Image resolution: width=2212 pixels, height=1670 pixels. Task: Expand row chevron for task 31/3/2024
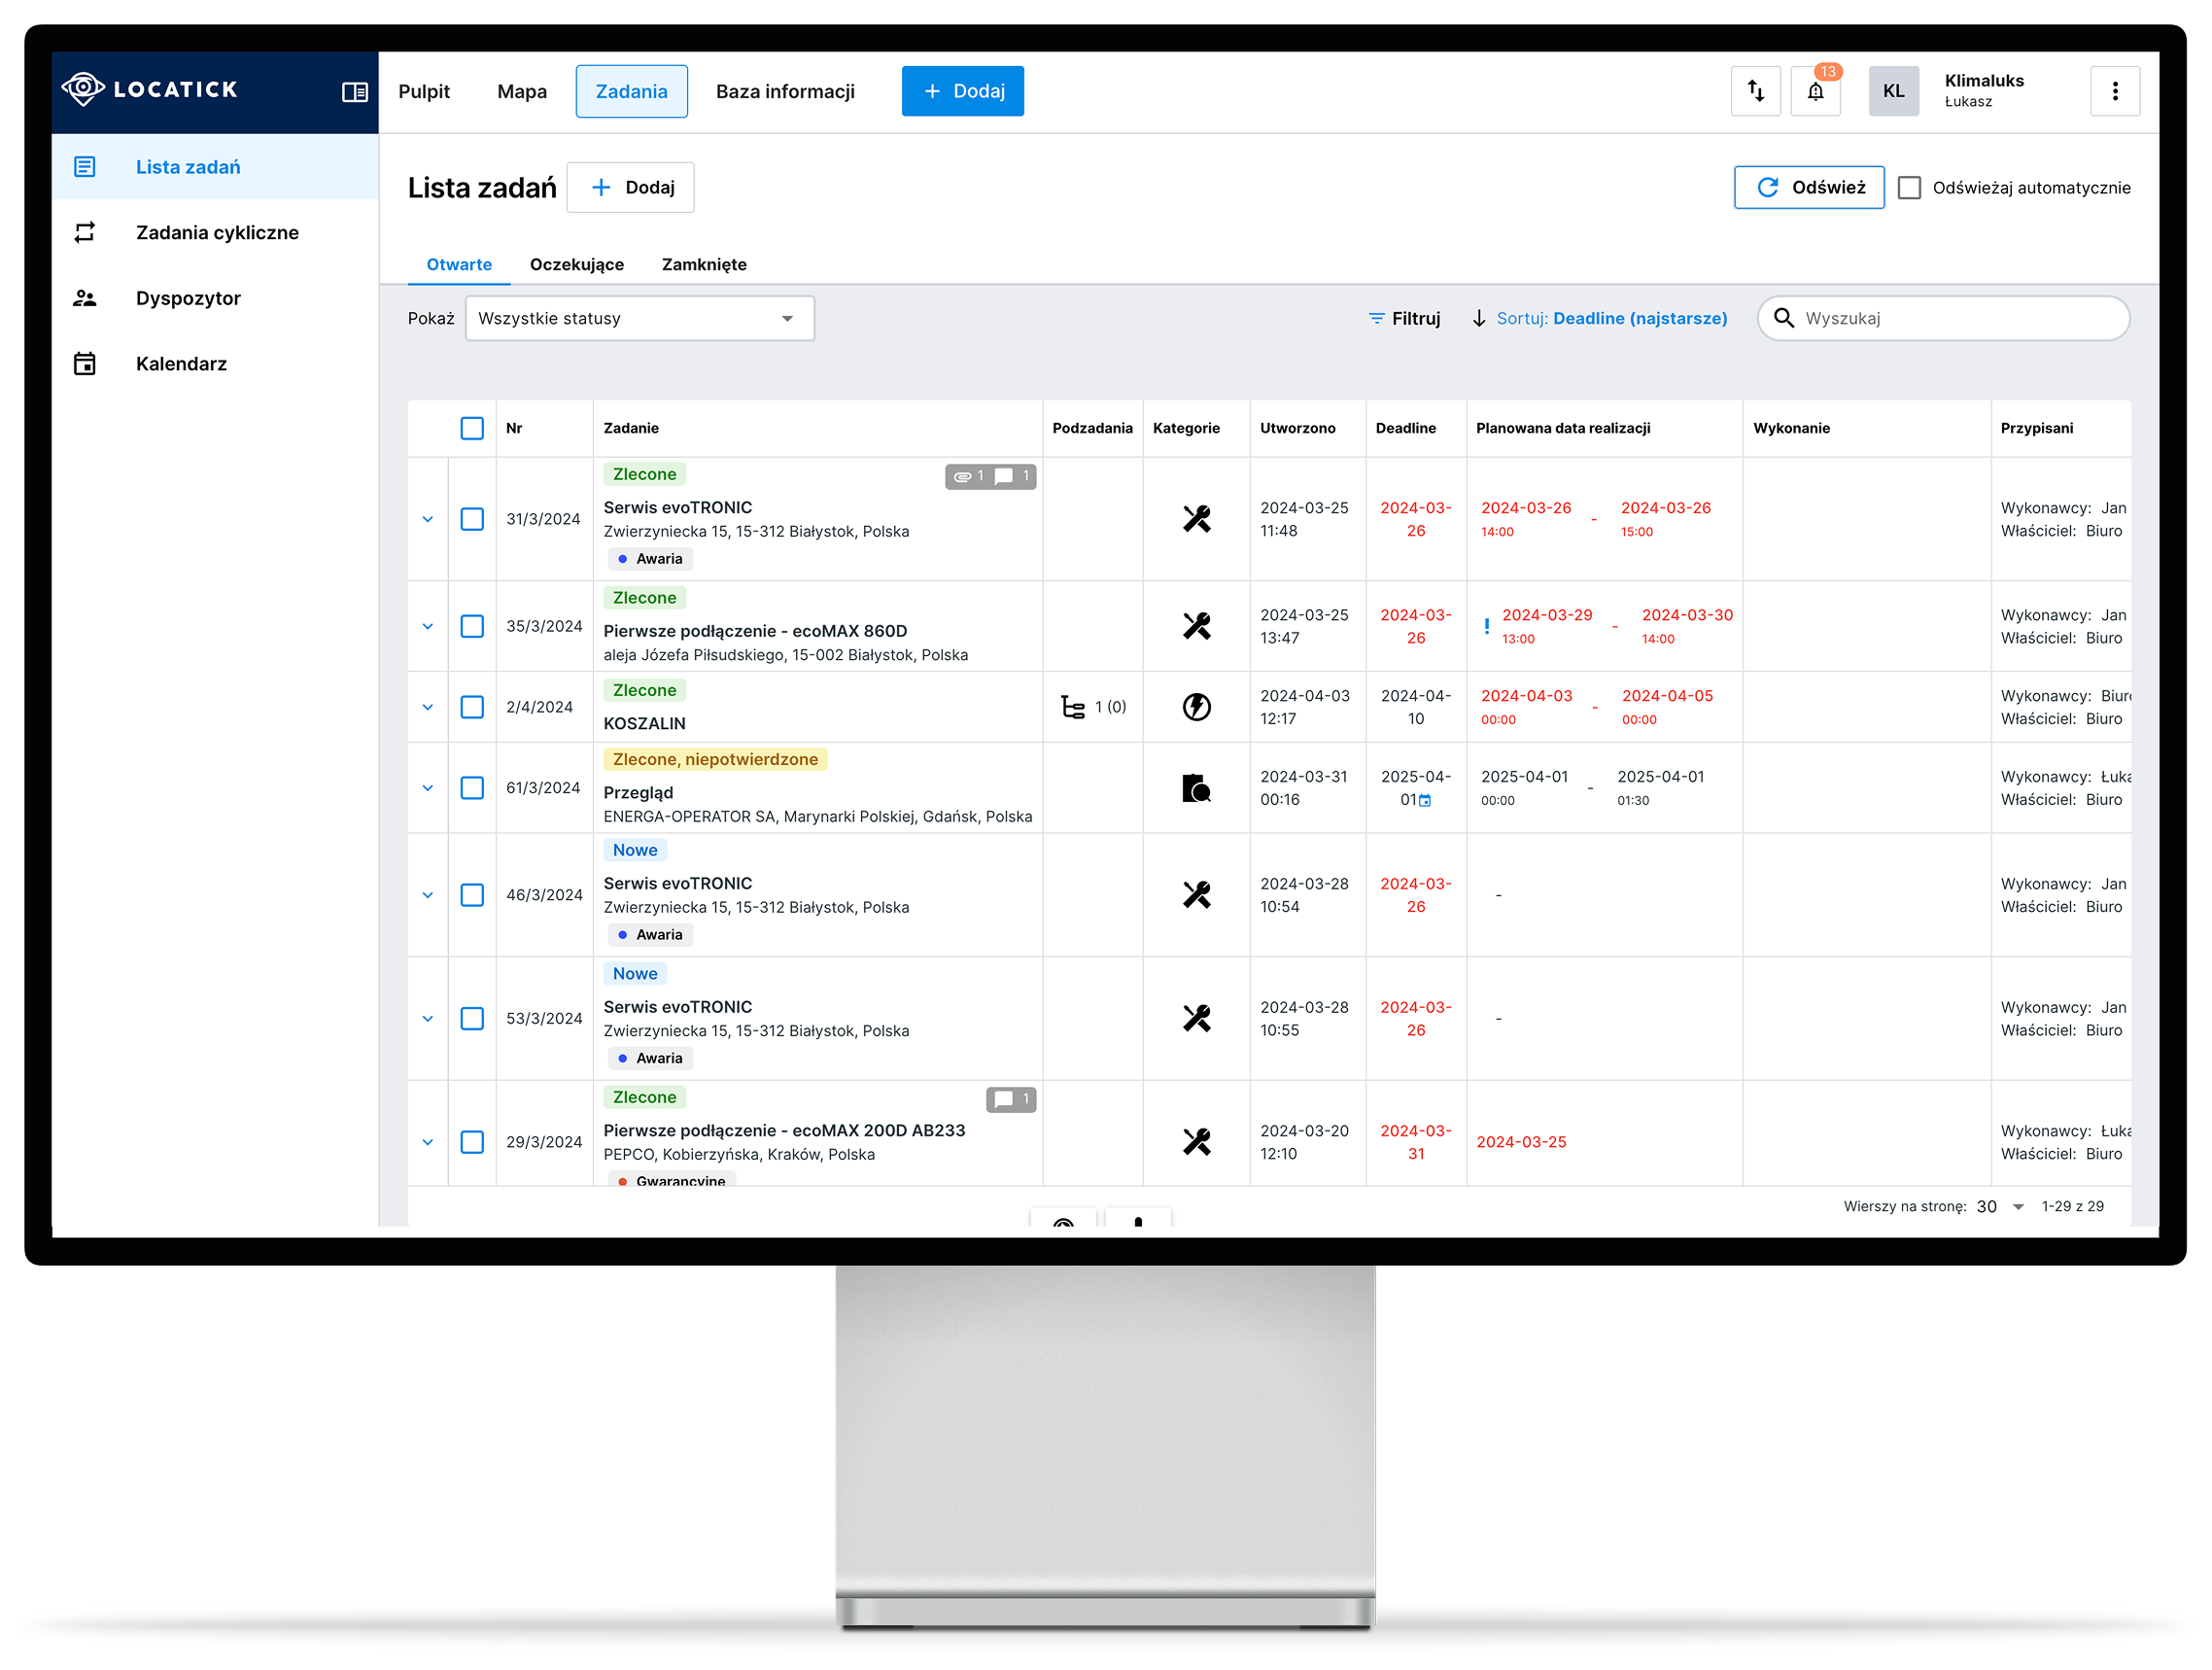(427, 519)
